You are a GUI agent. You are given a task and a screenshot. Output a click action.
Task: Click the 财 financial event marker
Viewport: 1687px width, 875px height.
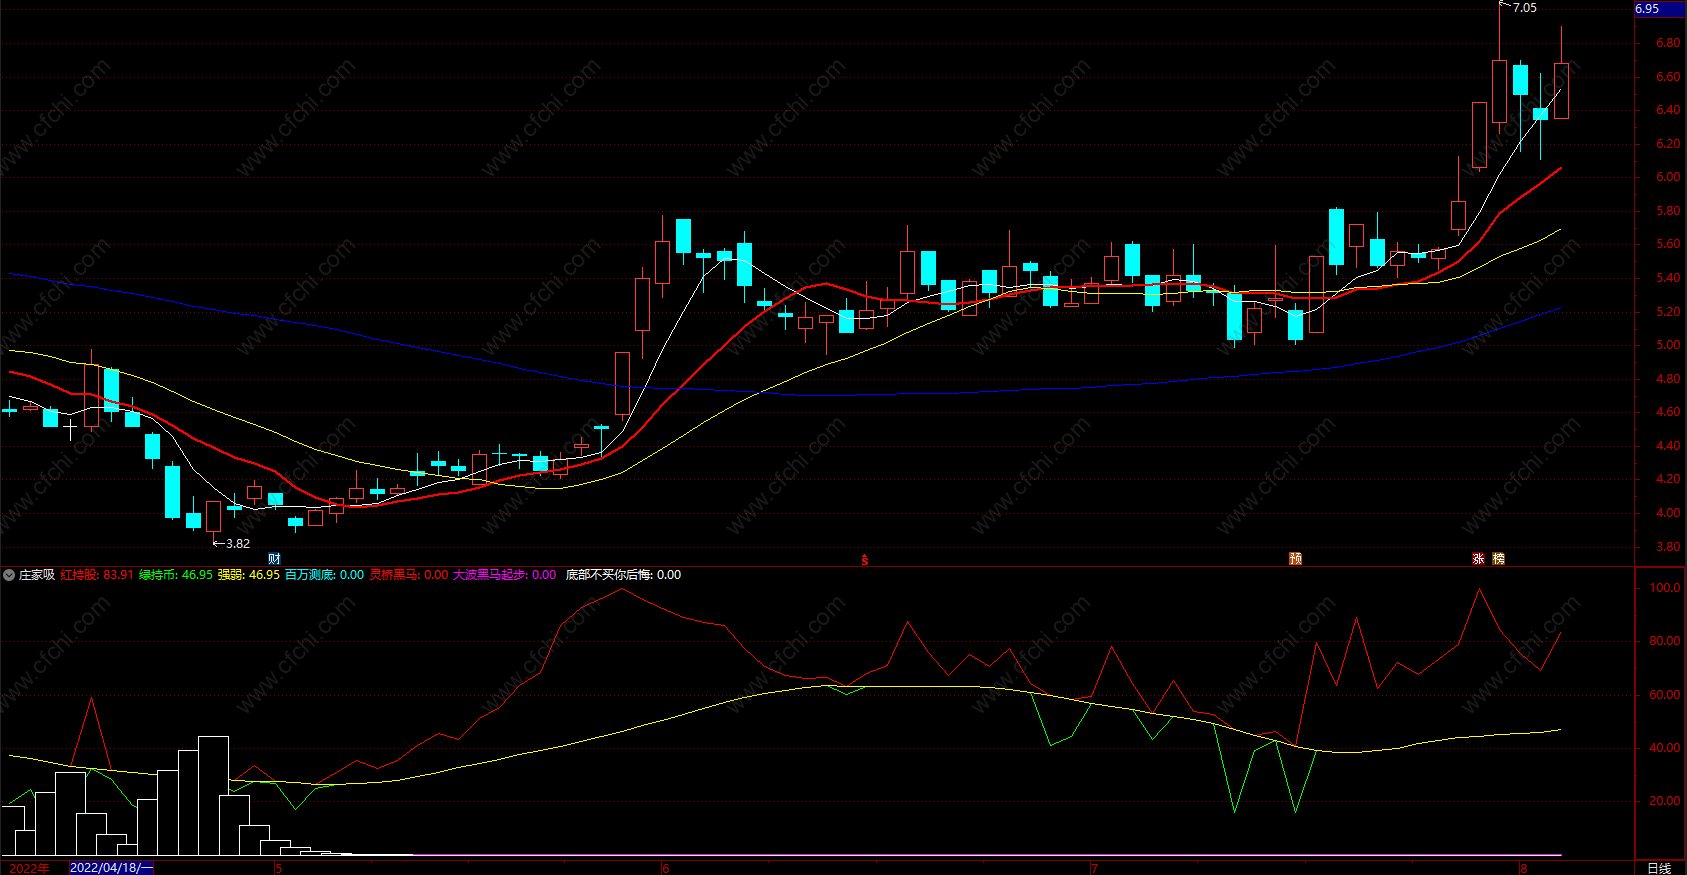(x=274, y=559)
